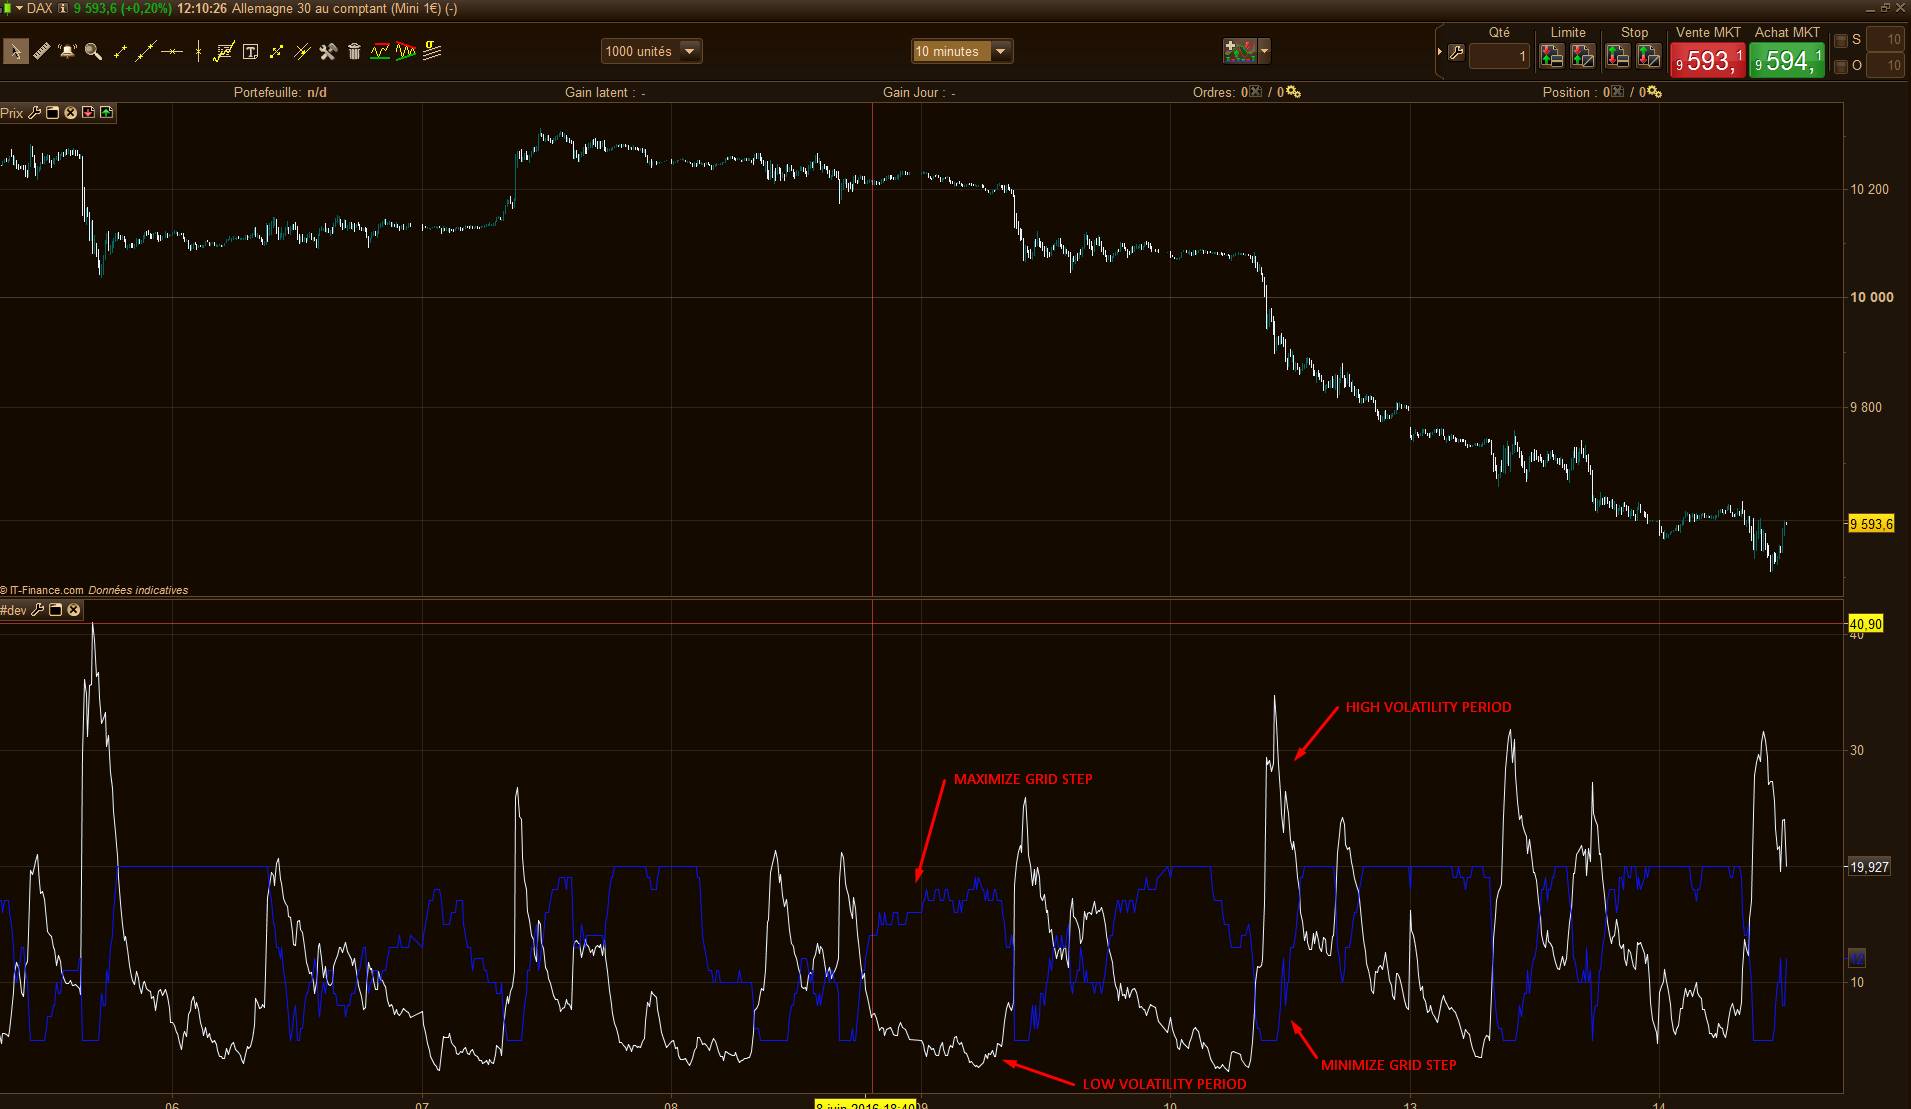Click the trash can delete objects icon
This screenshot has width=1911, height=1109.
354,51
